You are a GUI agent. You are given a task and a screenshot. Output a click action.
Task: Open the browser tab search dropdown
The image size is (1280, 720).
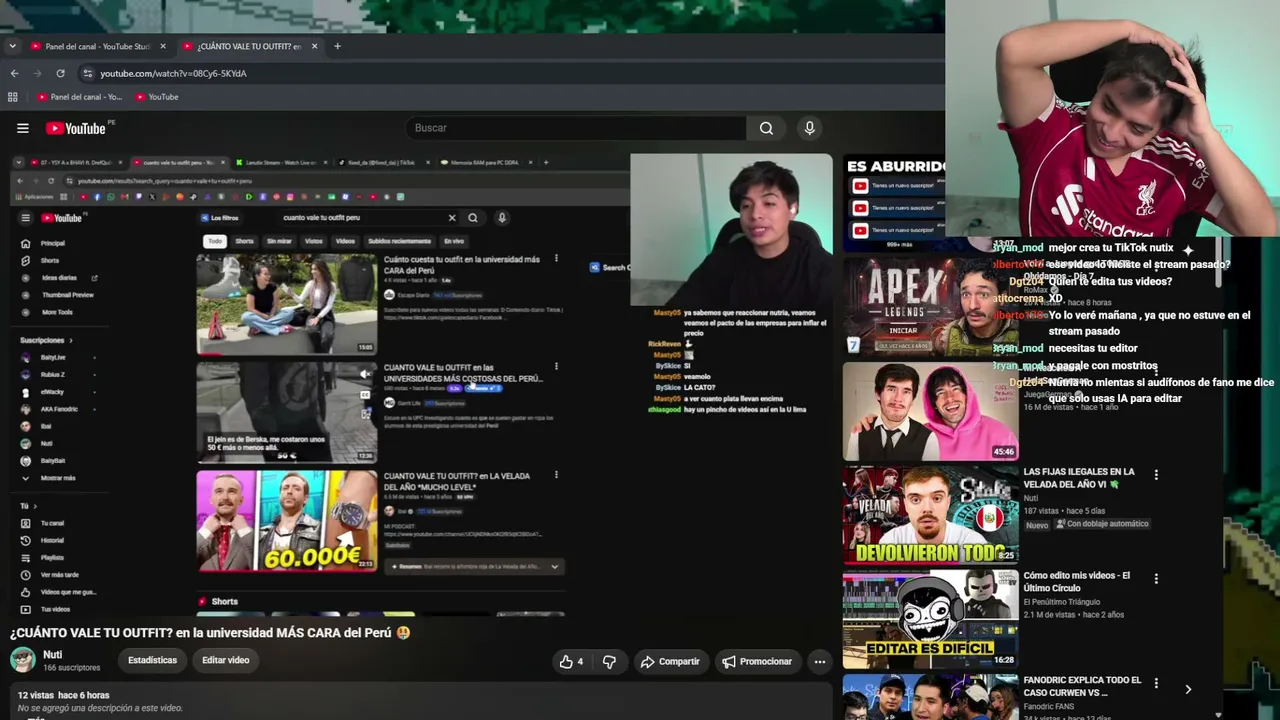pos(12,46)
